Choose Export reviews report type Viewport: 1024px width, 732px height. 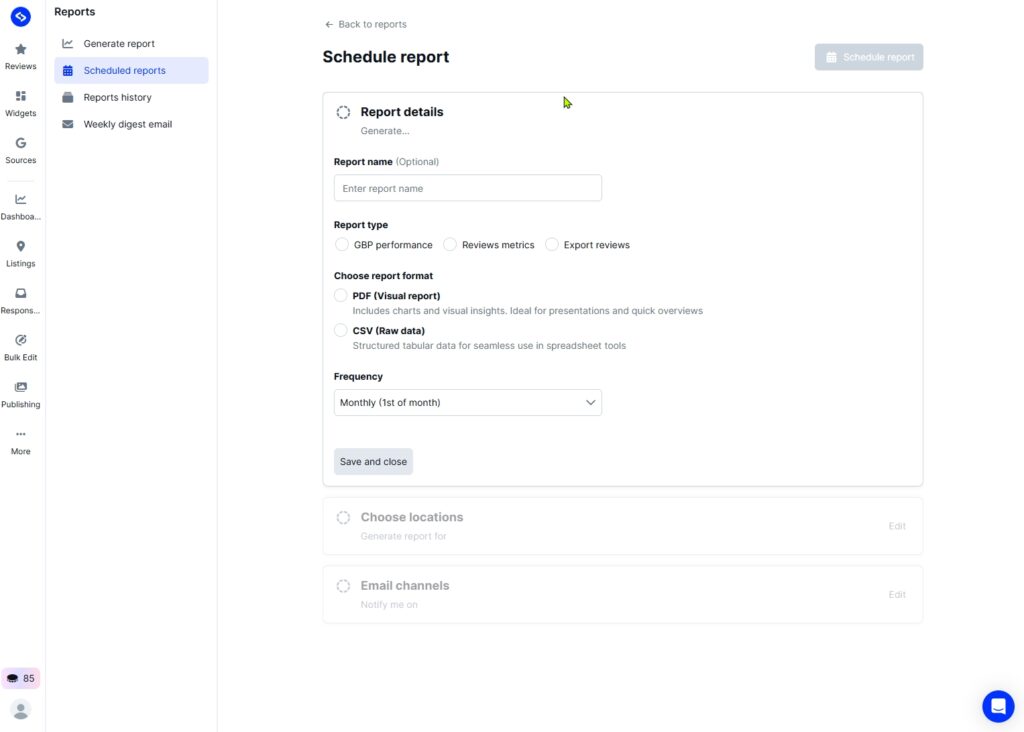click(x=552, y=245)
